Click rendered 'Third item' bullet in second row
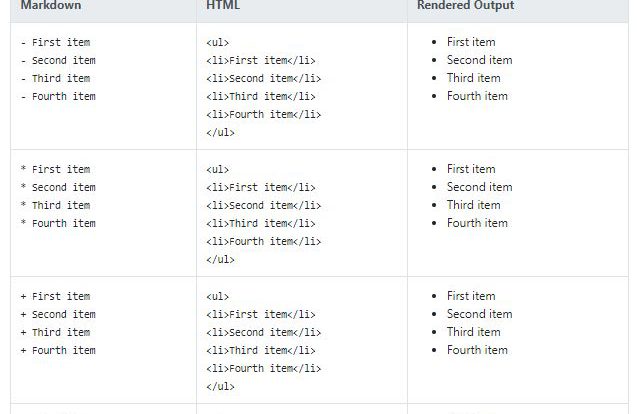The height and width of the screenshot is (414, 637). (x=474, y=205)
